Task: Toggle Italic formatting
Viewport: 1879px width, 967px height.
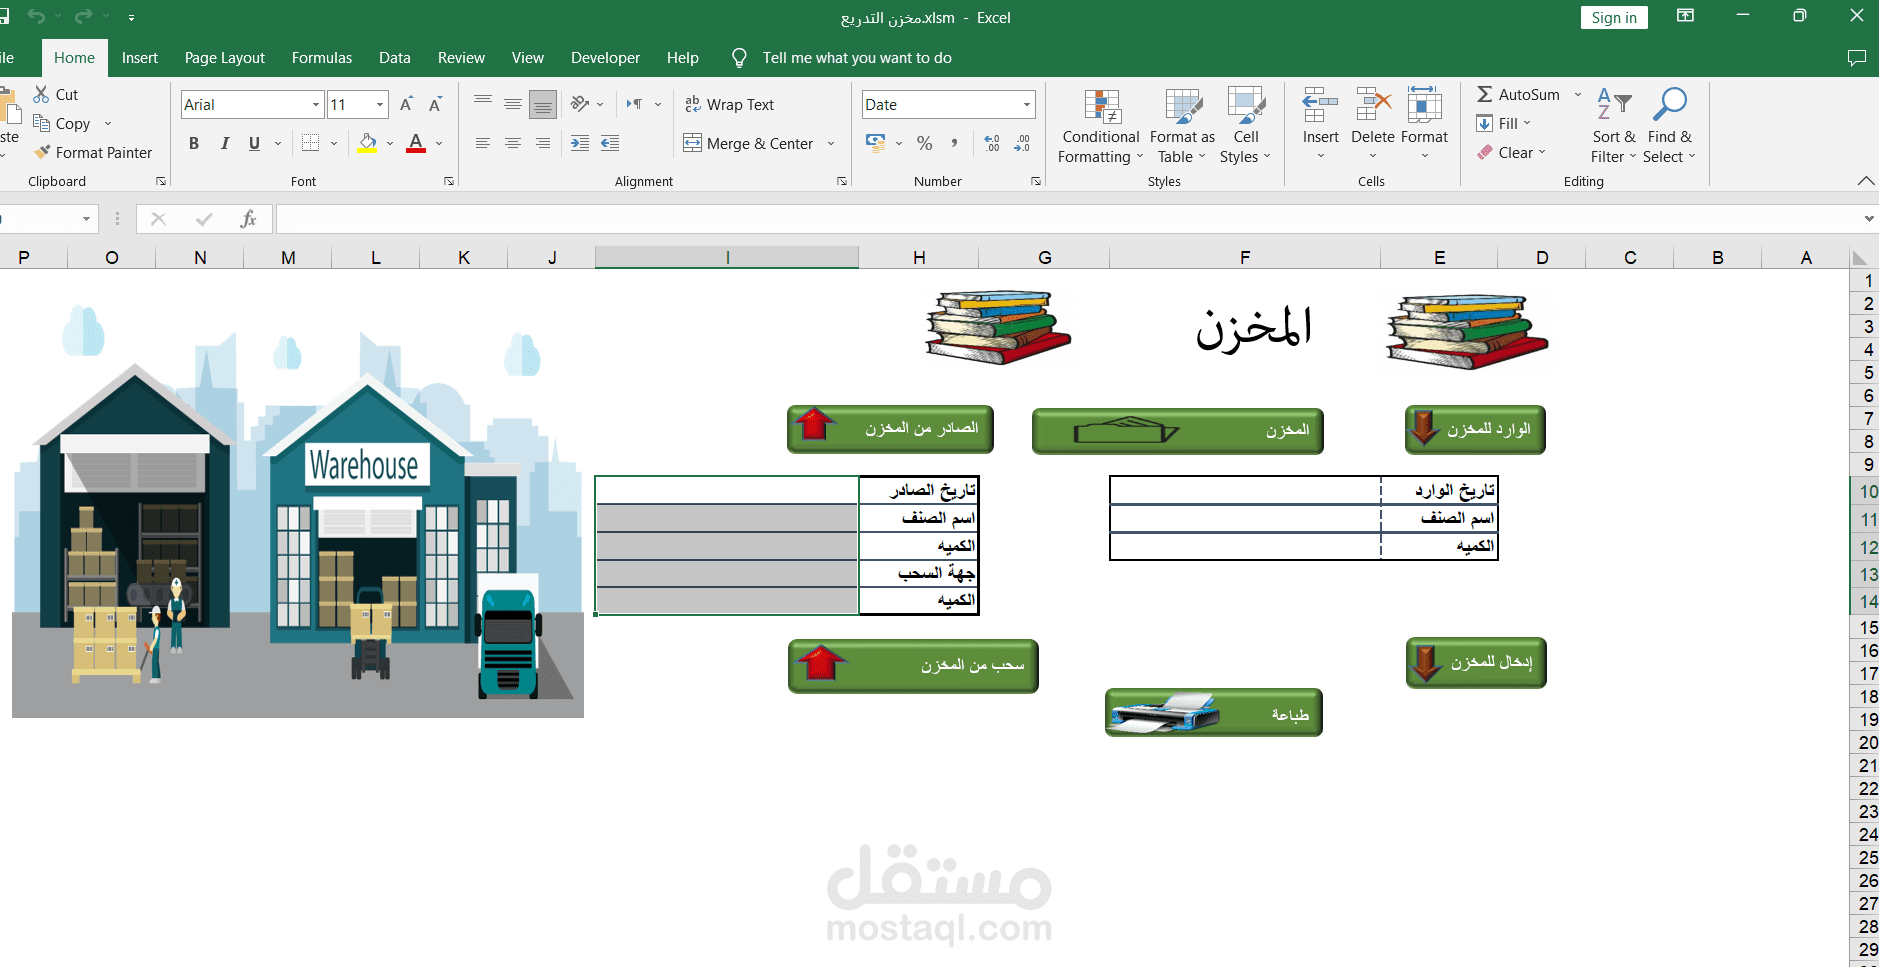Action: point(225,143)
